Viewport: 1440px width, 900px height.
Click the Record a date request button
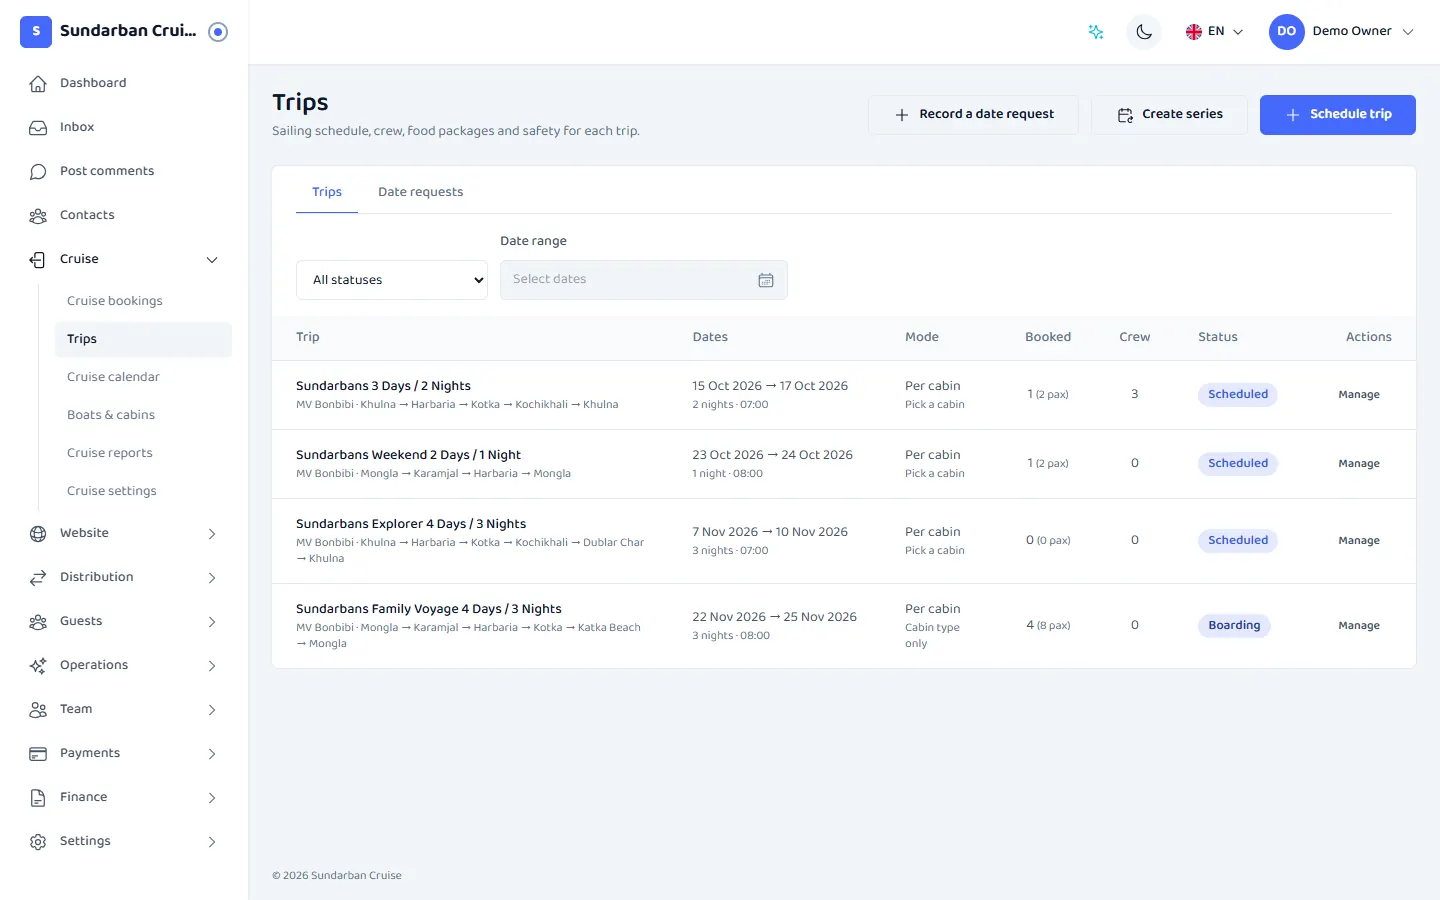pos(973,115)
